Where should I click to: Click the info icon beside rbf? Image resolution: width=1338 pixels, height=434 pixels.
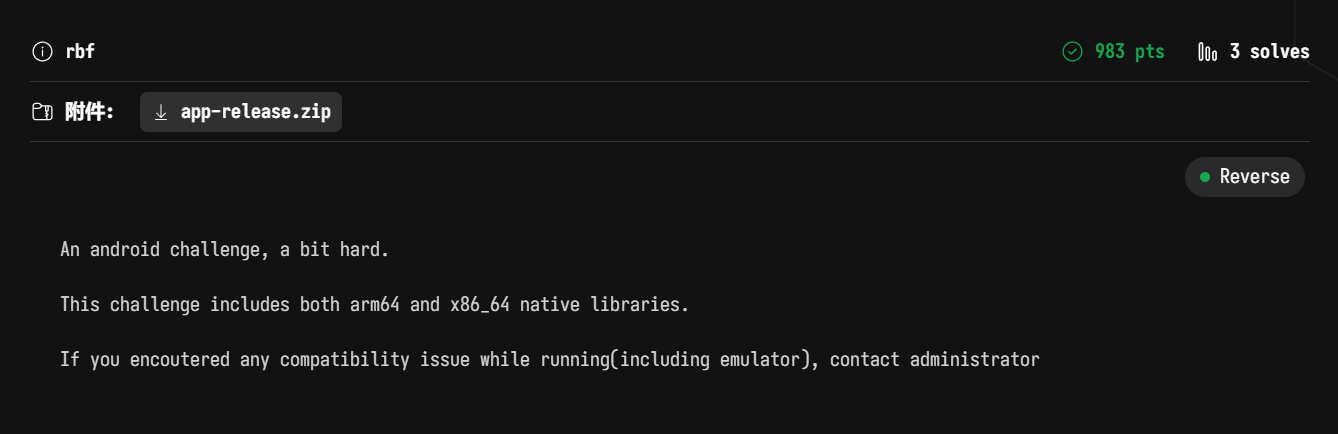pos(42,52)
